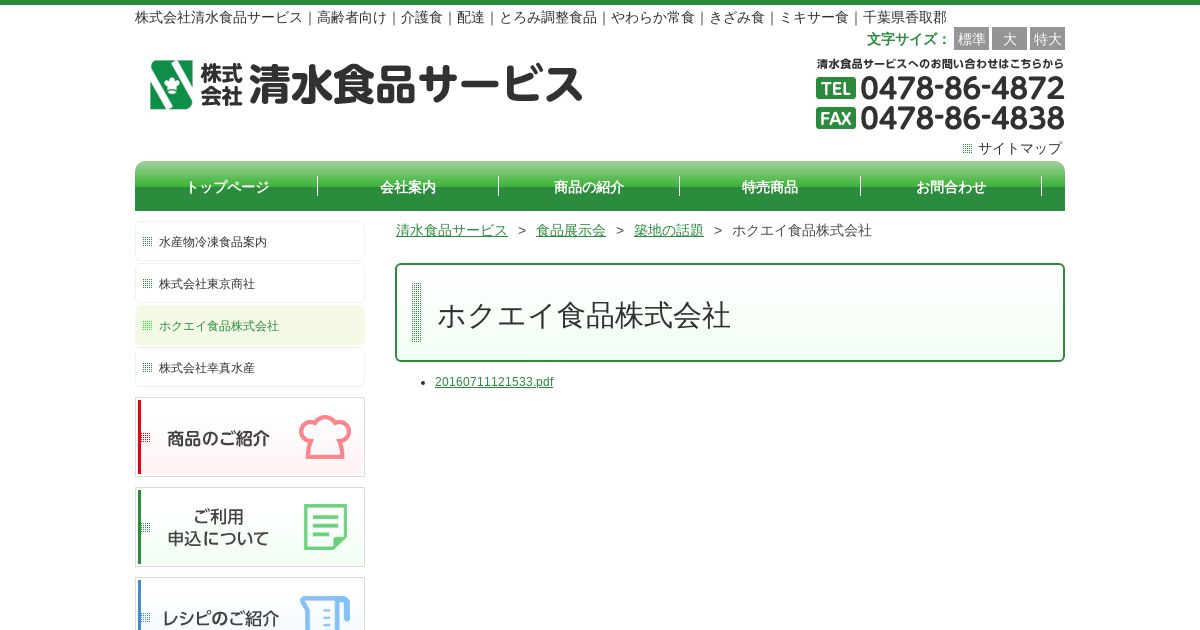Screen dimensions: 1200x630
Task: Open ご利用申込について banner
Action: [x=250, y=527]
